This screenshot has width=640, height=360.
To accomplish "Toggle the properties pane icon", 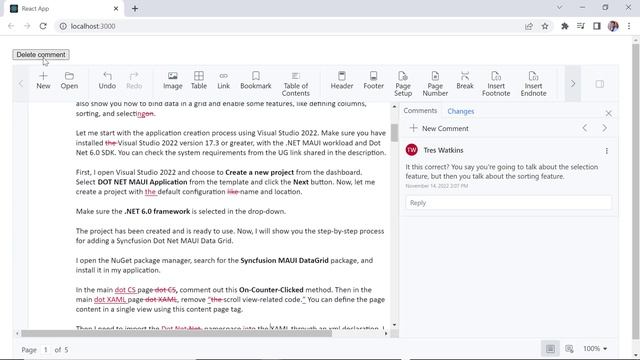I will pos(600,84).
